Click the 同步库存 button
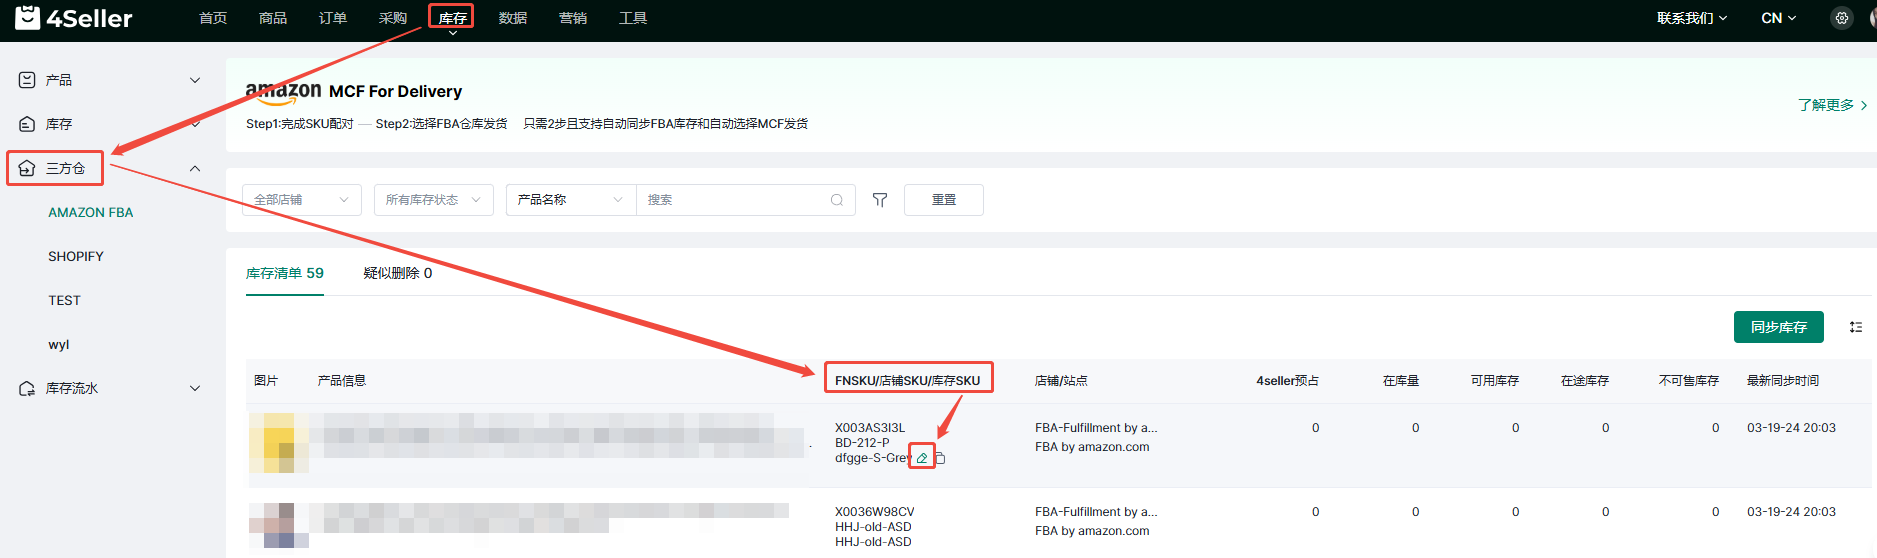The image size is (1877, 558). pyautogui.click(x=1779, y=327)
